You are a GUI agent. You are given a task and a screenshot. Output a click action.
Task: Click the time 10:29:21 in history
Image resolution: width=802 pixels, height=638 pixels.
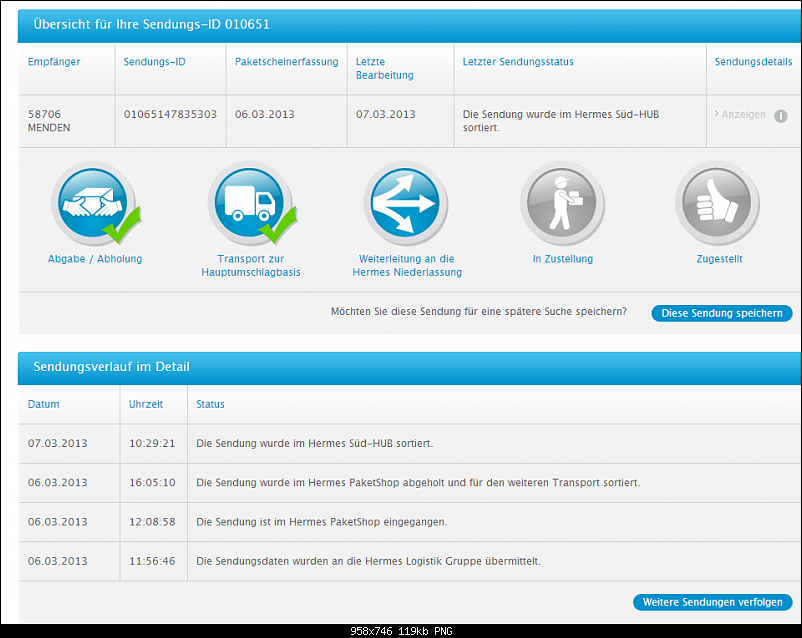152,443
